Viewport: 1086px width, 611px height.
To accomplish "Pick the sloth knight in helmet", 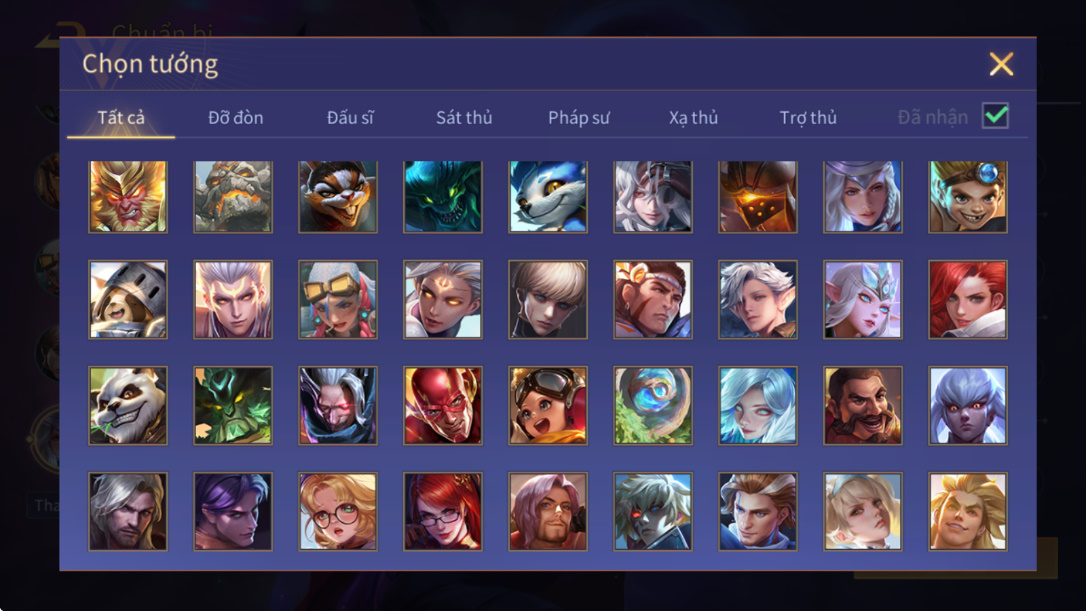I will tap(127, 300).
